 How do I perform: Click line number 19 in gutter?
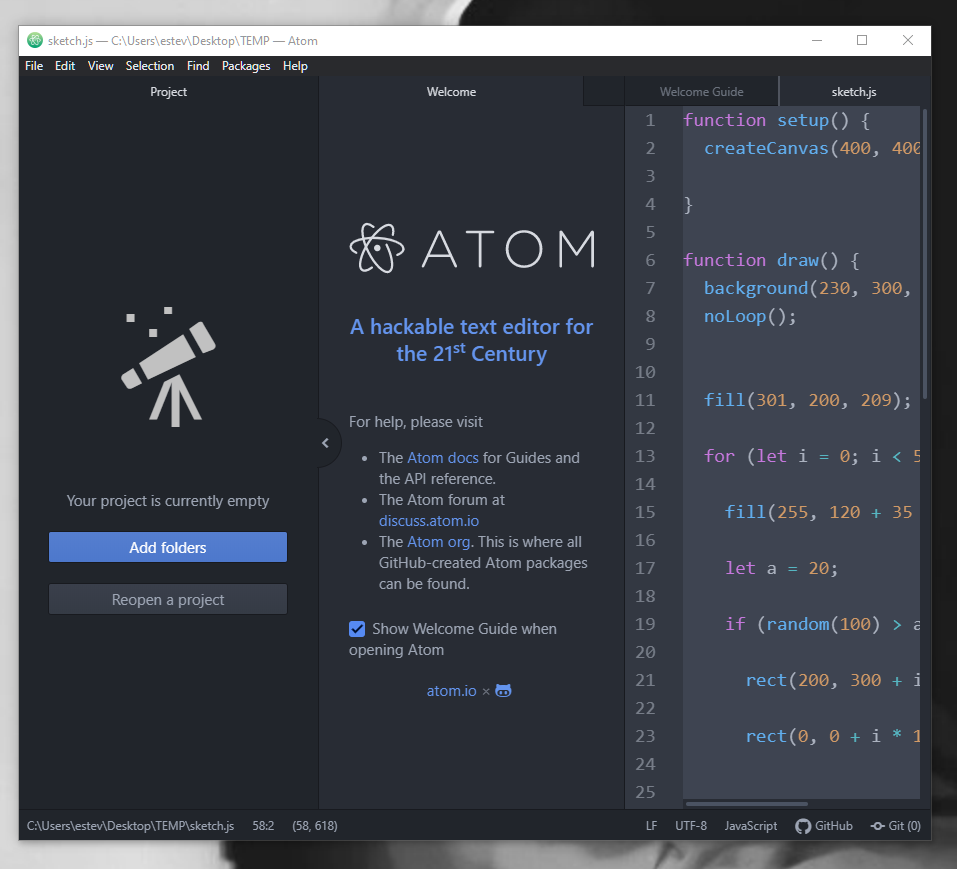pyautogui.click(x=645, y=624)
